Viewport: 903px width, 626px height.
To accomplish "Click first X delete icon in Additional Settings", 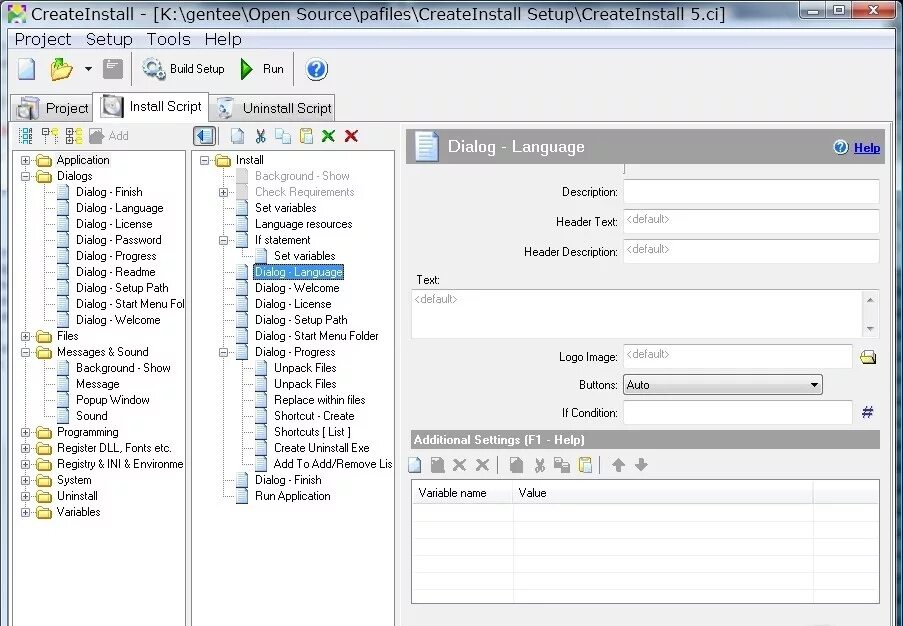I will coord(459,465).
